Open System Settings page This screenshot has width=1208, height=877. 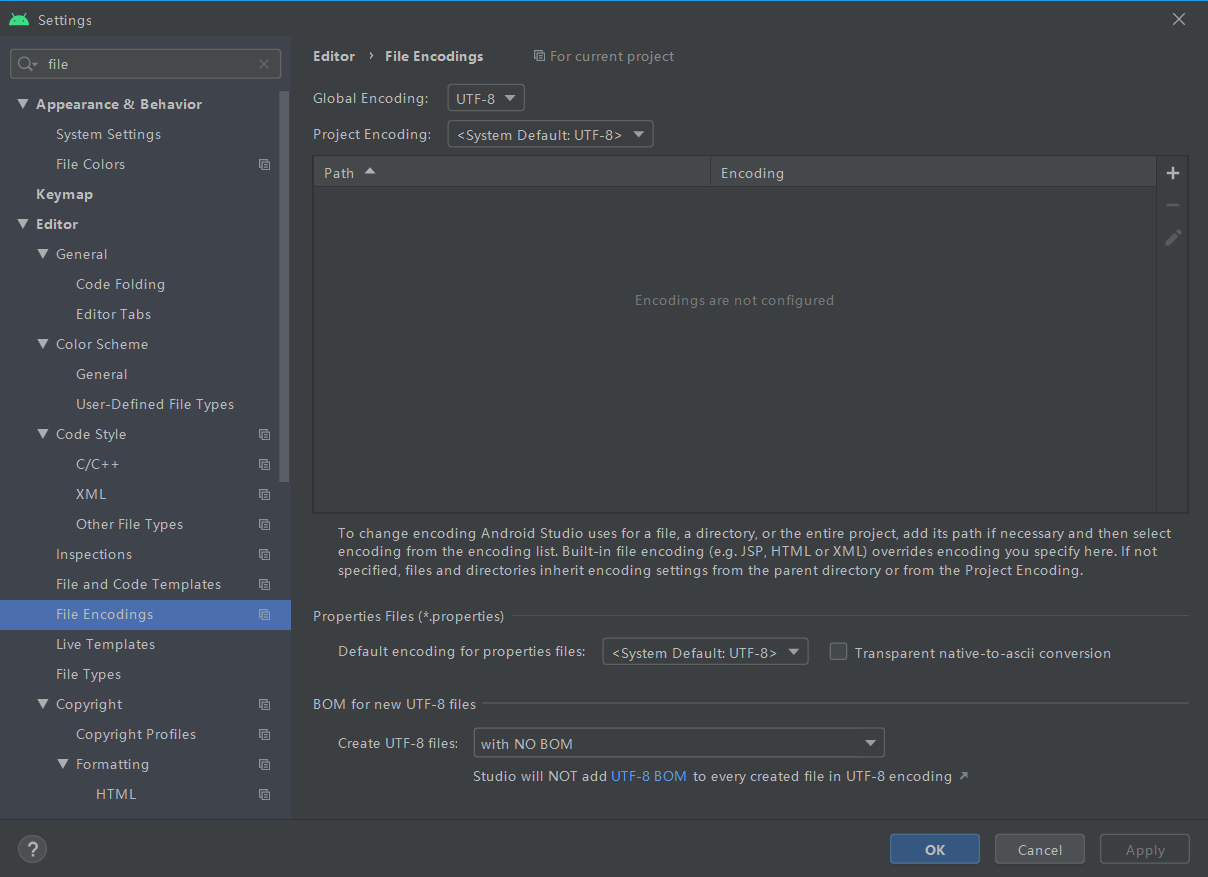click(108, 134)
